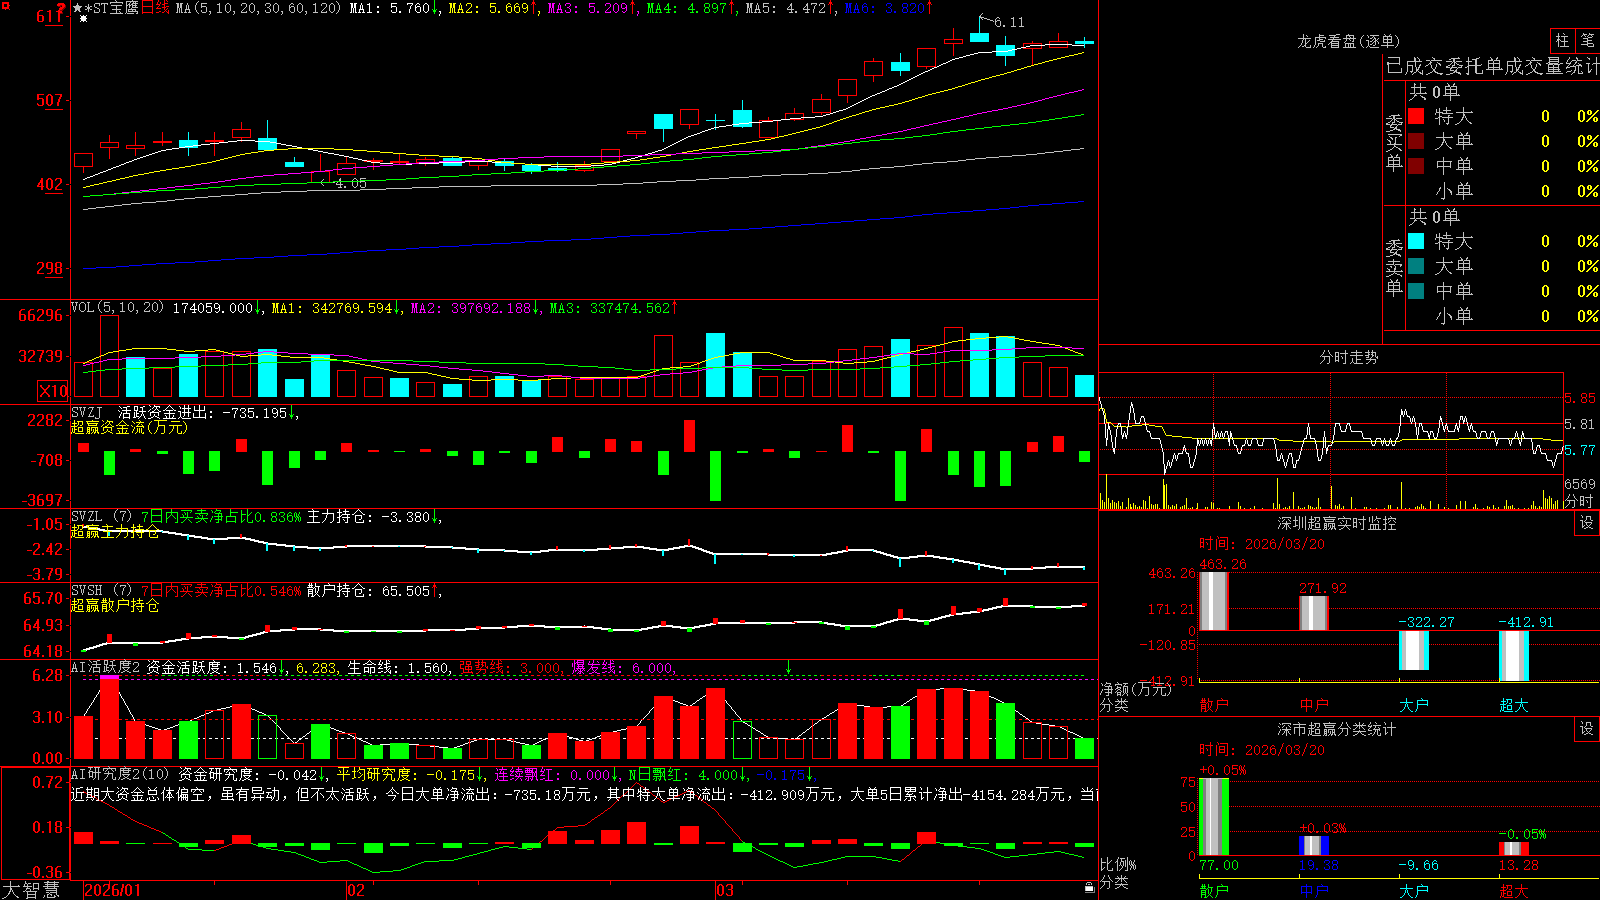
Task: Click the 4.05 low price annotation
Action: tap(351, 184)
